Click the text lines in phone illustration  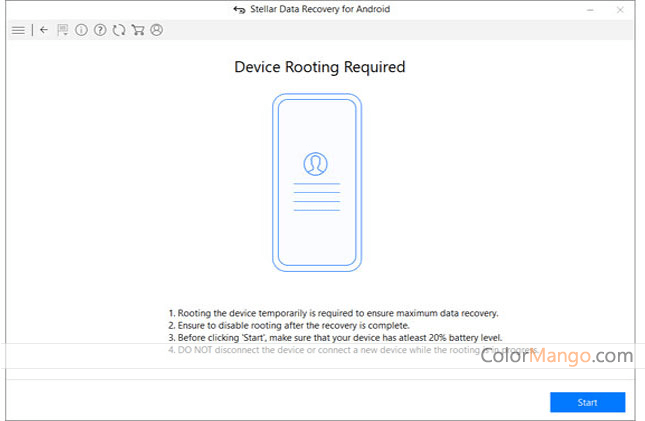316,197
